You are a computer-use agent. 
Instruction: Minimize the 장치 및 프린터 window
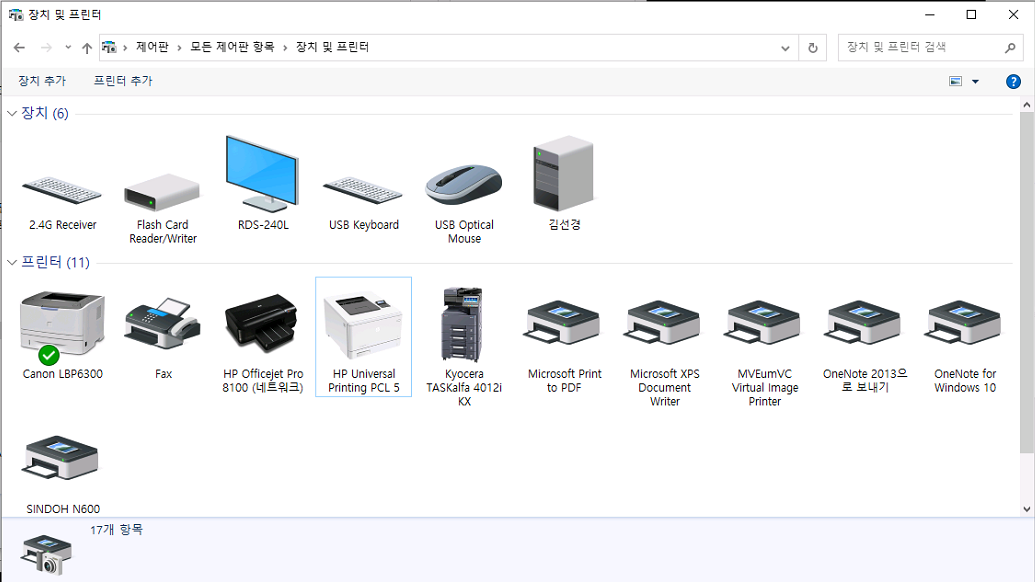[x=929, y=15]
